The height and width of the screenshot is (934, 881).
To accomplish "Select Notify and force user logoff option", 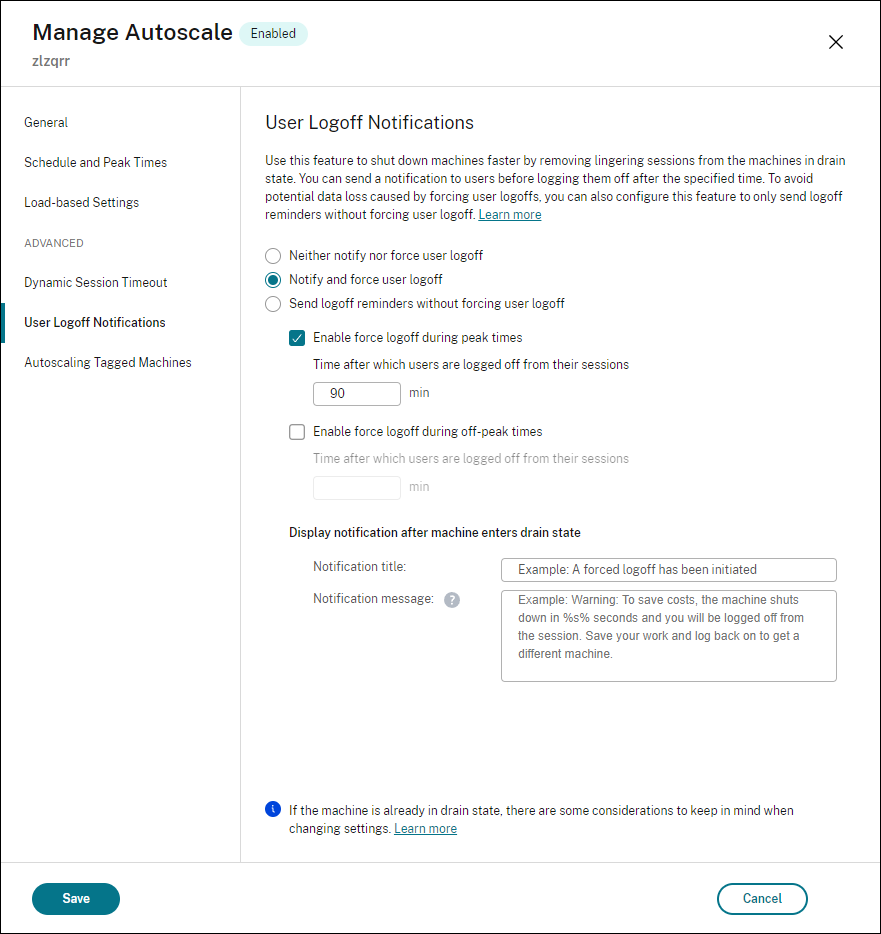I will [x=273, y=280].
